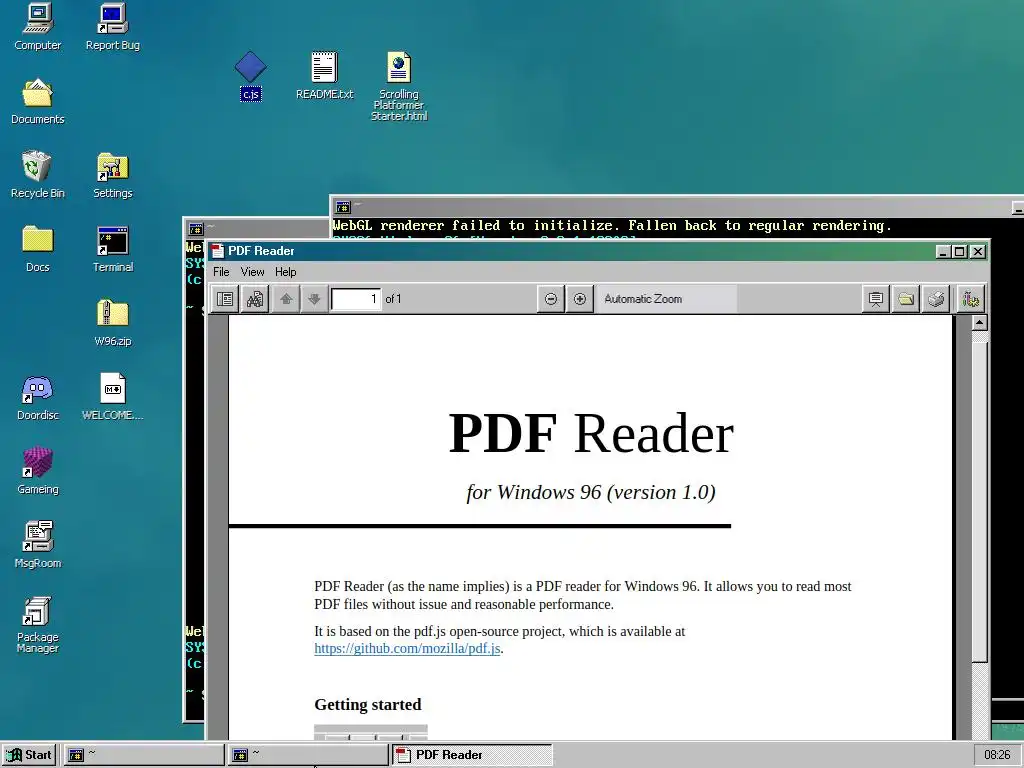Select the README.txt file icon
Image resolution: width=1024 pixels, height=768 pixels.
324,76
